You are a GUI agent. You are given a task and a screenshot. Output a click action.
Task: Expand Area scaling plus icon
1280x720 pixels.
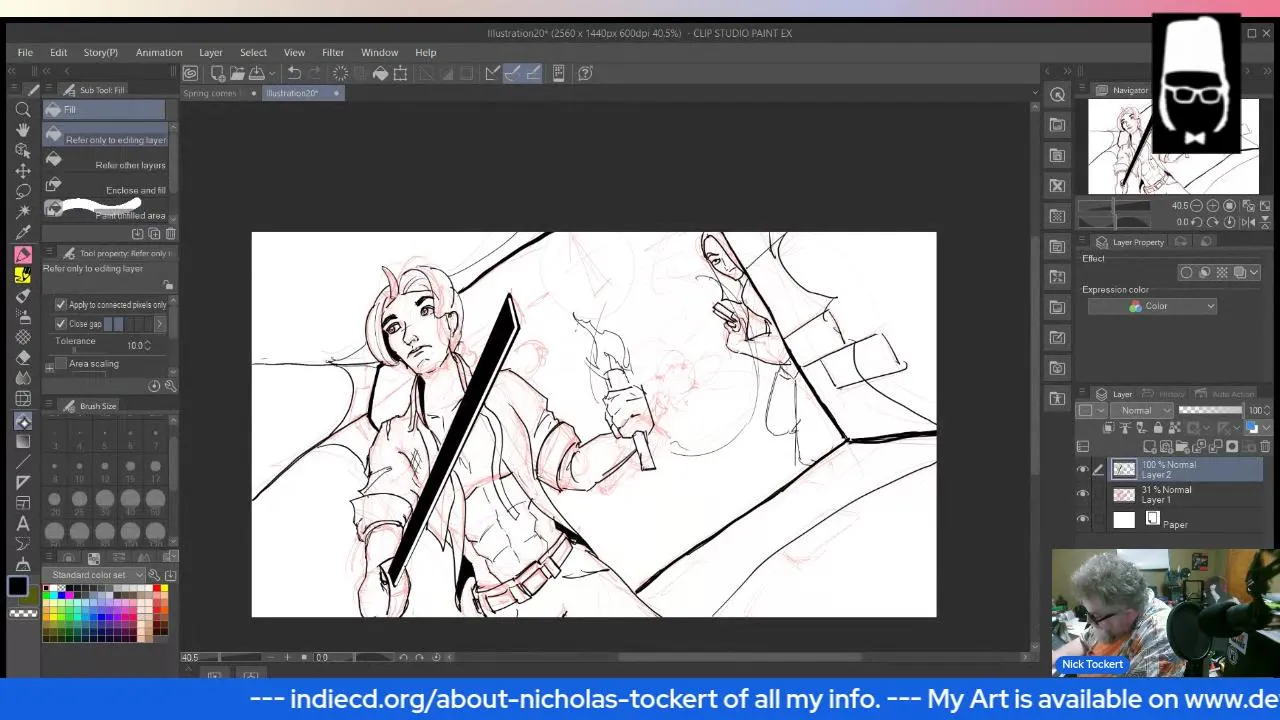(49, 368)
